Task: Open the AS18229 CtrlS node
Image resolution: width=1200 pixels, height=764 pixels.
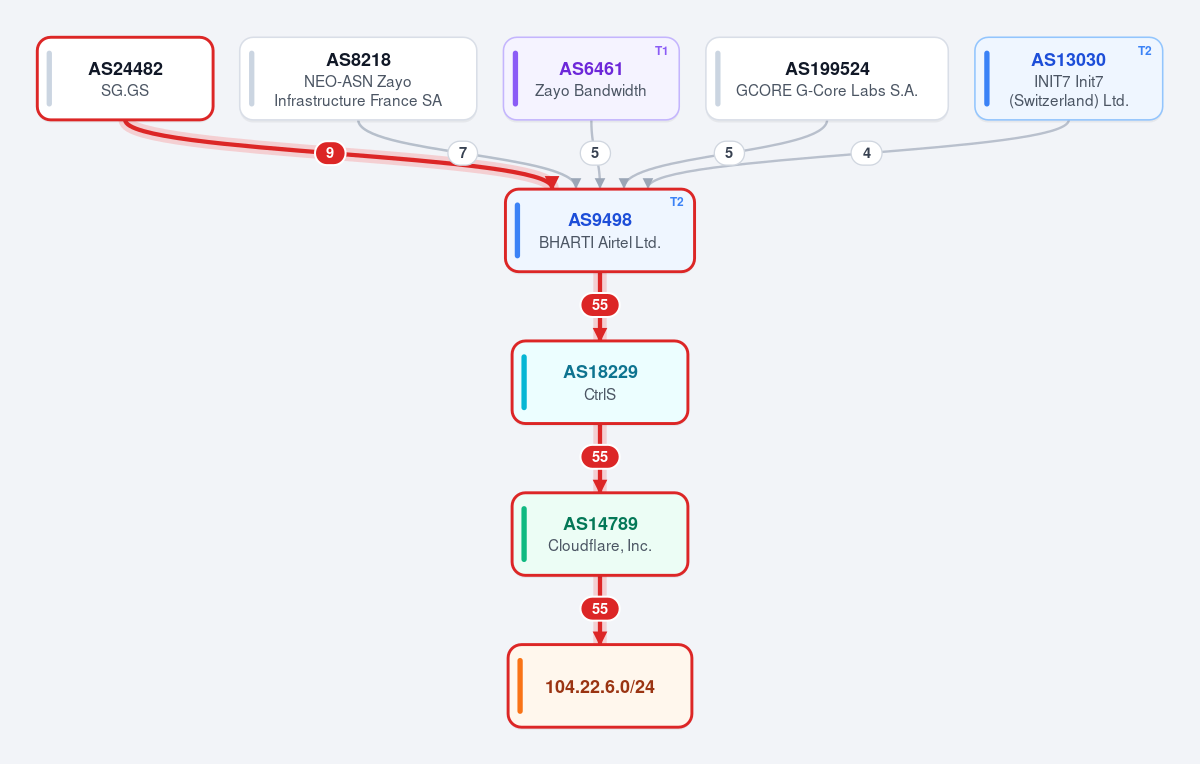Action: (600, 382)
